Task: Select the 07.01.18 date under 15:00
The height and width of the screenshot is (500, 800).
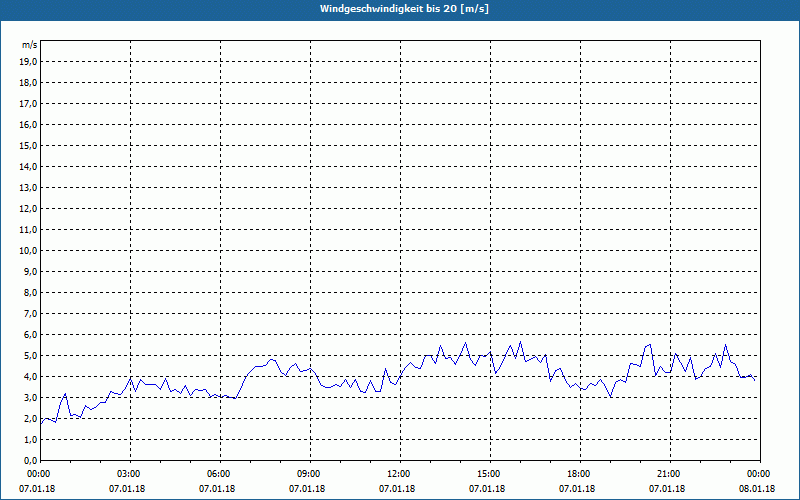Action: (487, 489)
